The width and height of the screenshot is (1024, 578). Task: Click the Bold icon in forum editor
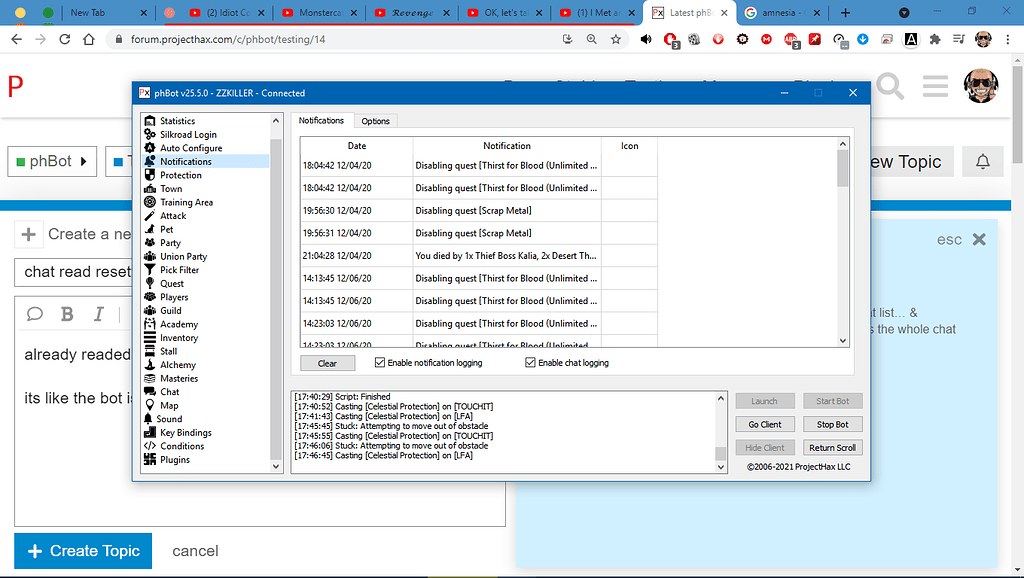pyautogui.click(x=67, y=314)
